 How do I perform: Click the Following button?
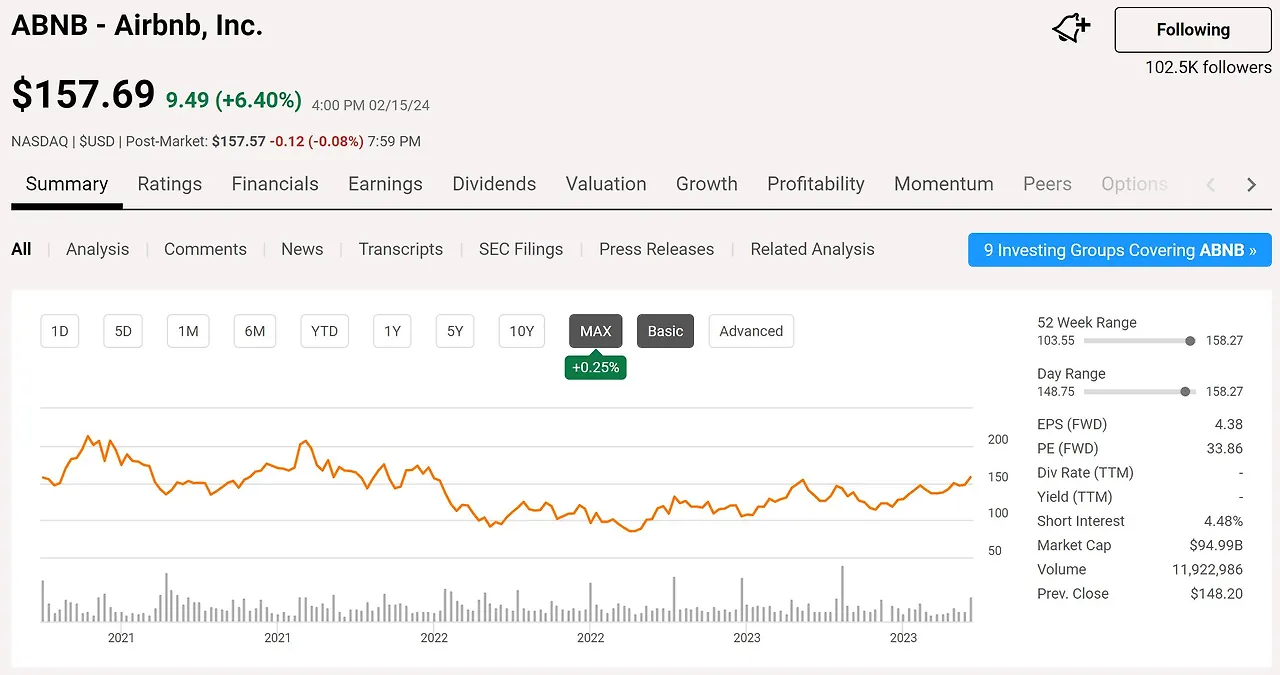tap(1193, 30)
